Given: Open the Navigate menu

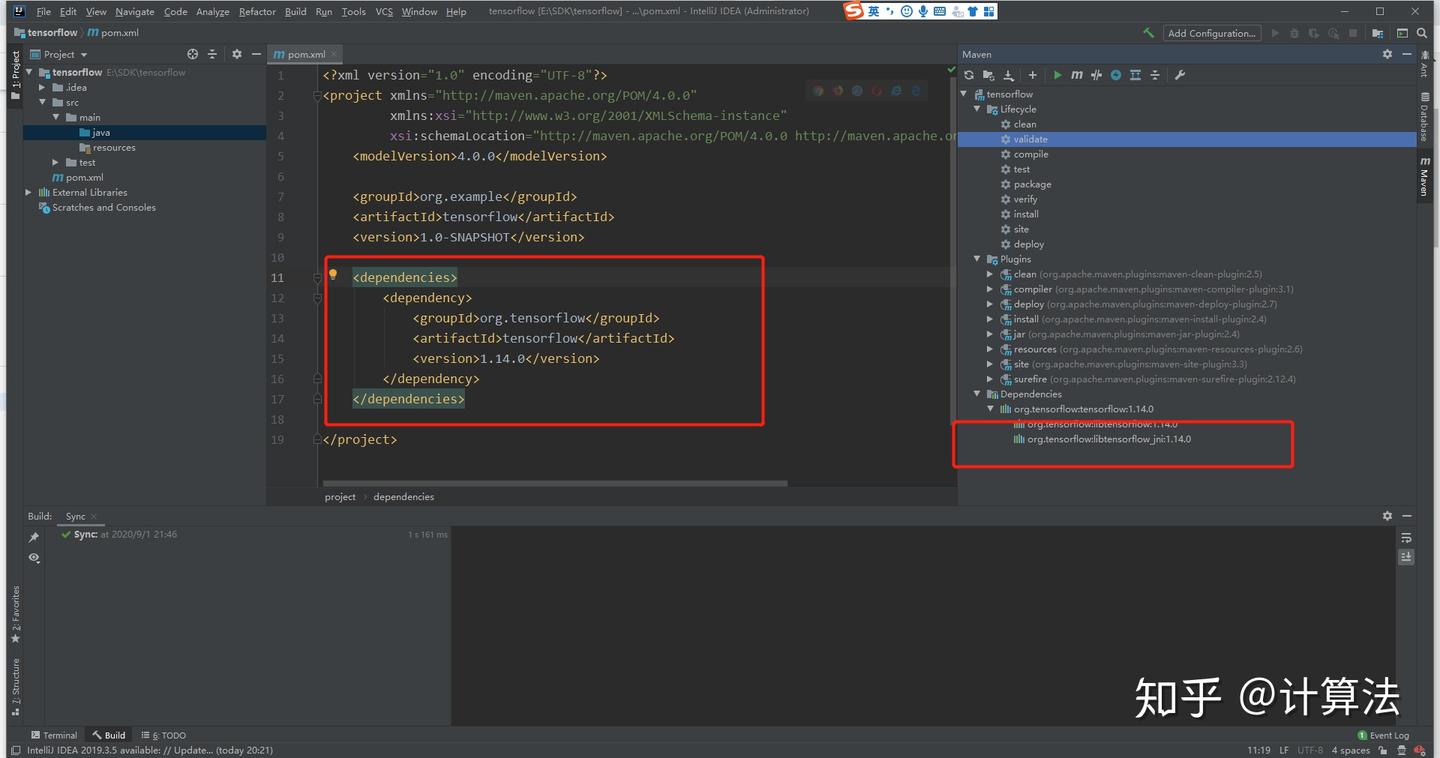Looking at the screenshot, I should (134, 12).
